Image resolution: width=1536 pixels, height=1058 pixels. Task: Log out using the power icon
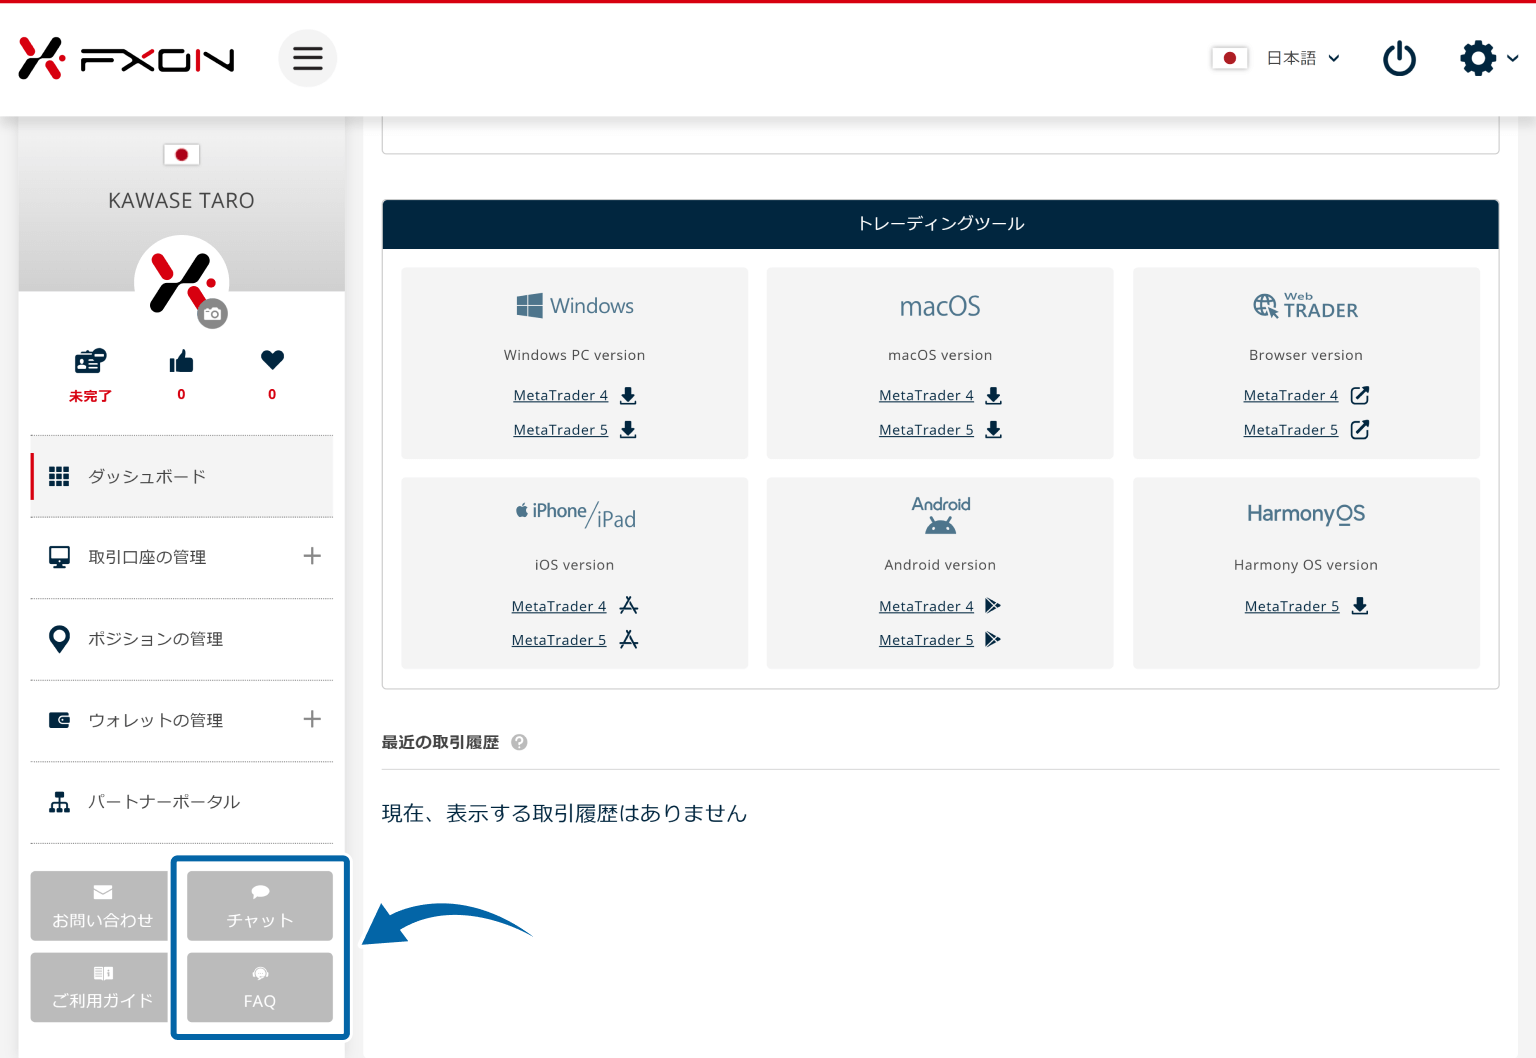pos(1399,58)
